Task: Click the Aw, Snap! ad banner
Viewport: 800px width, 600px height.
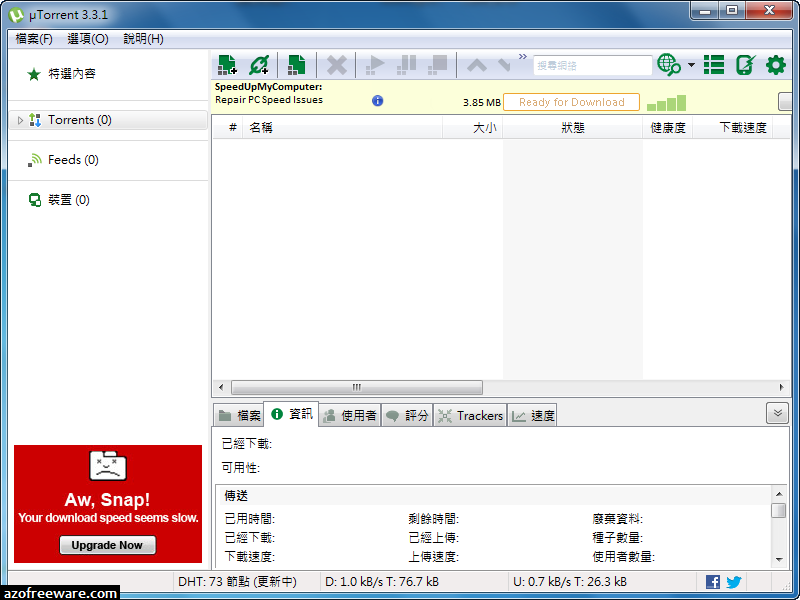Action: [x=108, y=504]
